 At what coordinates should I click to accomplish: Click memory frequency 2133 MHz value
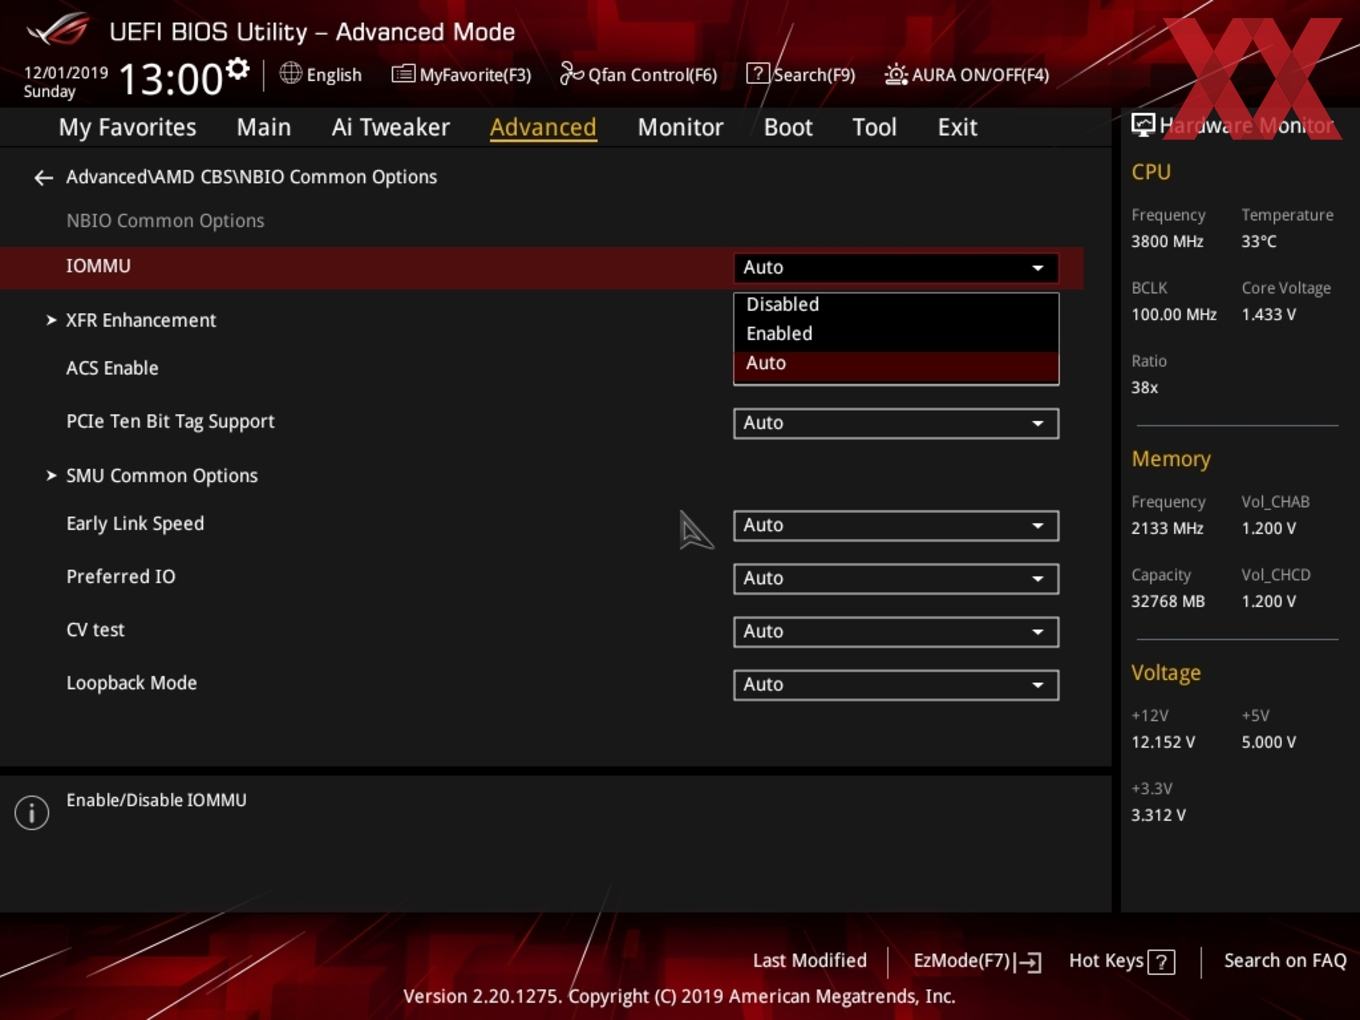(x=1167, y=528)
